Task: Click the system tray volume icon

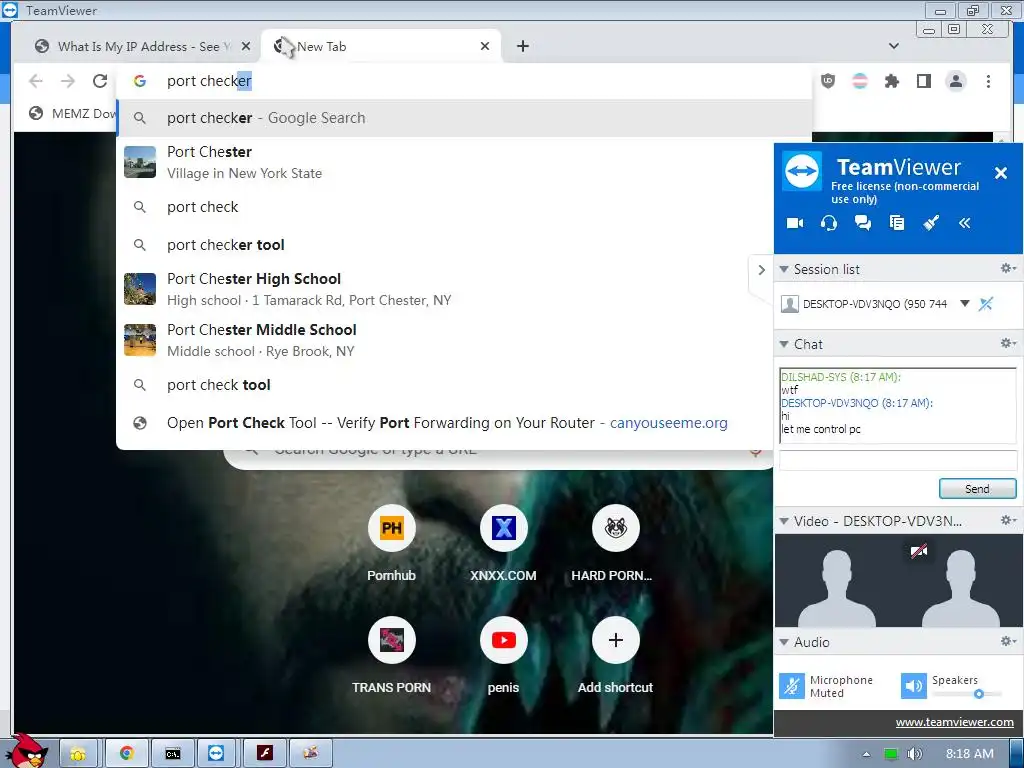Action: click(x=915, y=754)
